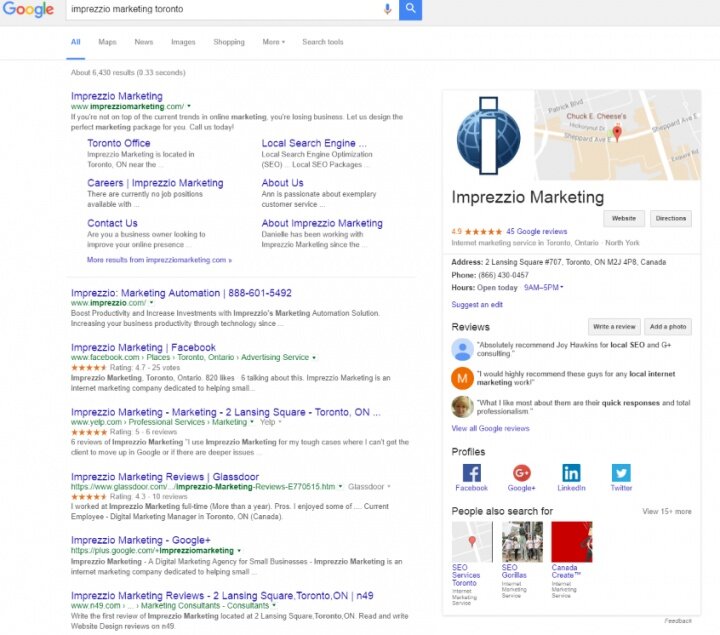Switch to the Maps tab

tap(107, 42)
